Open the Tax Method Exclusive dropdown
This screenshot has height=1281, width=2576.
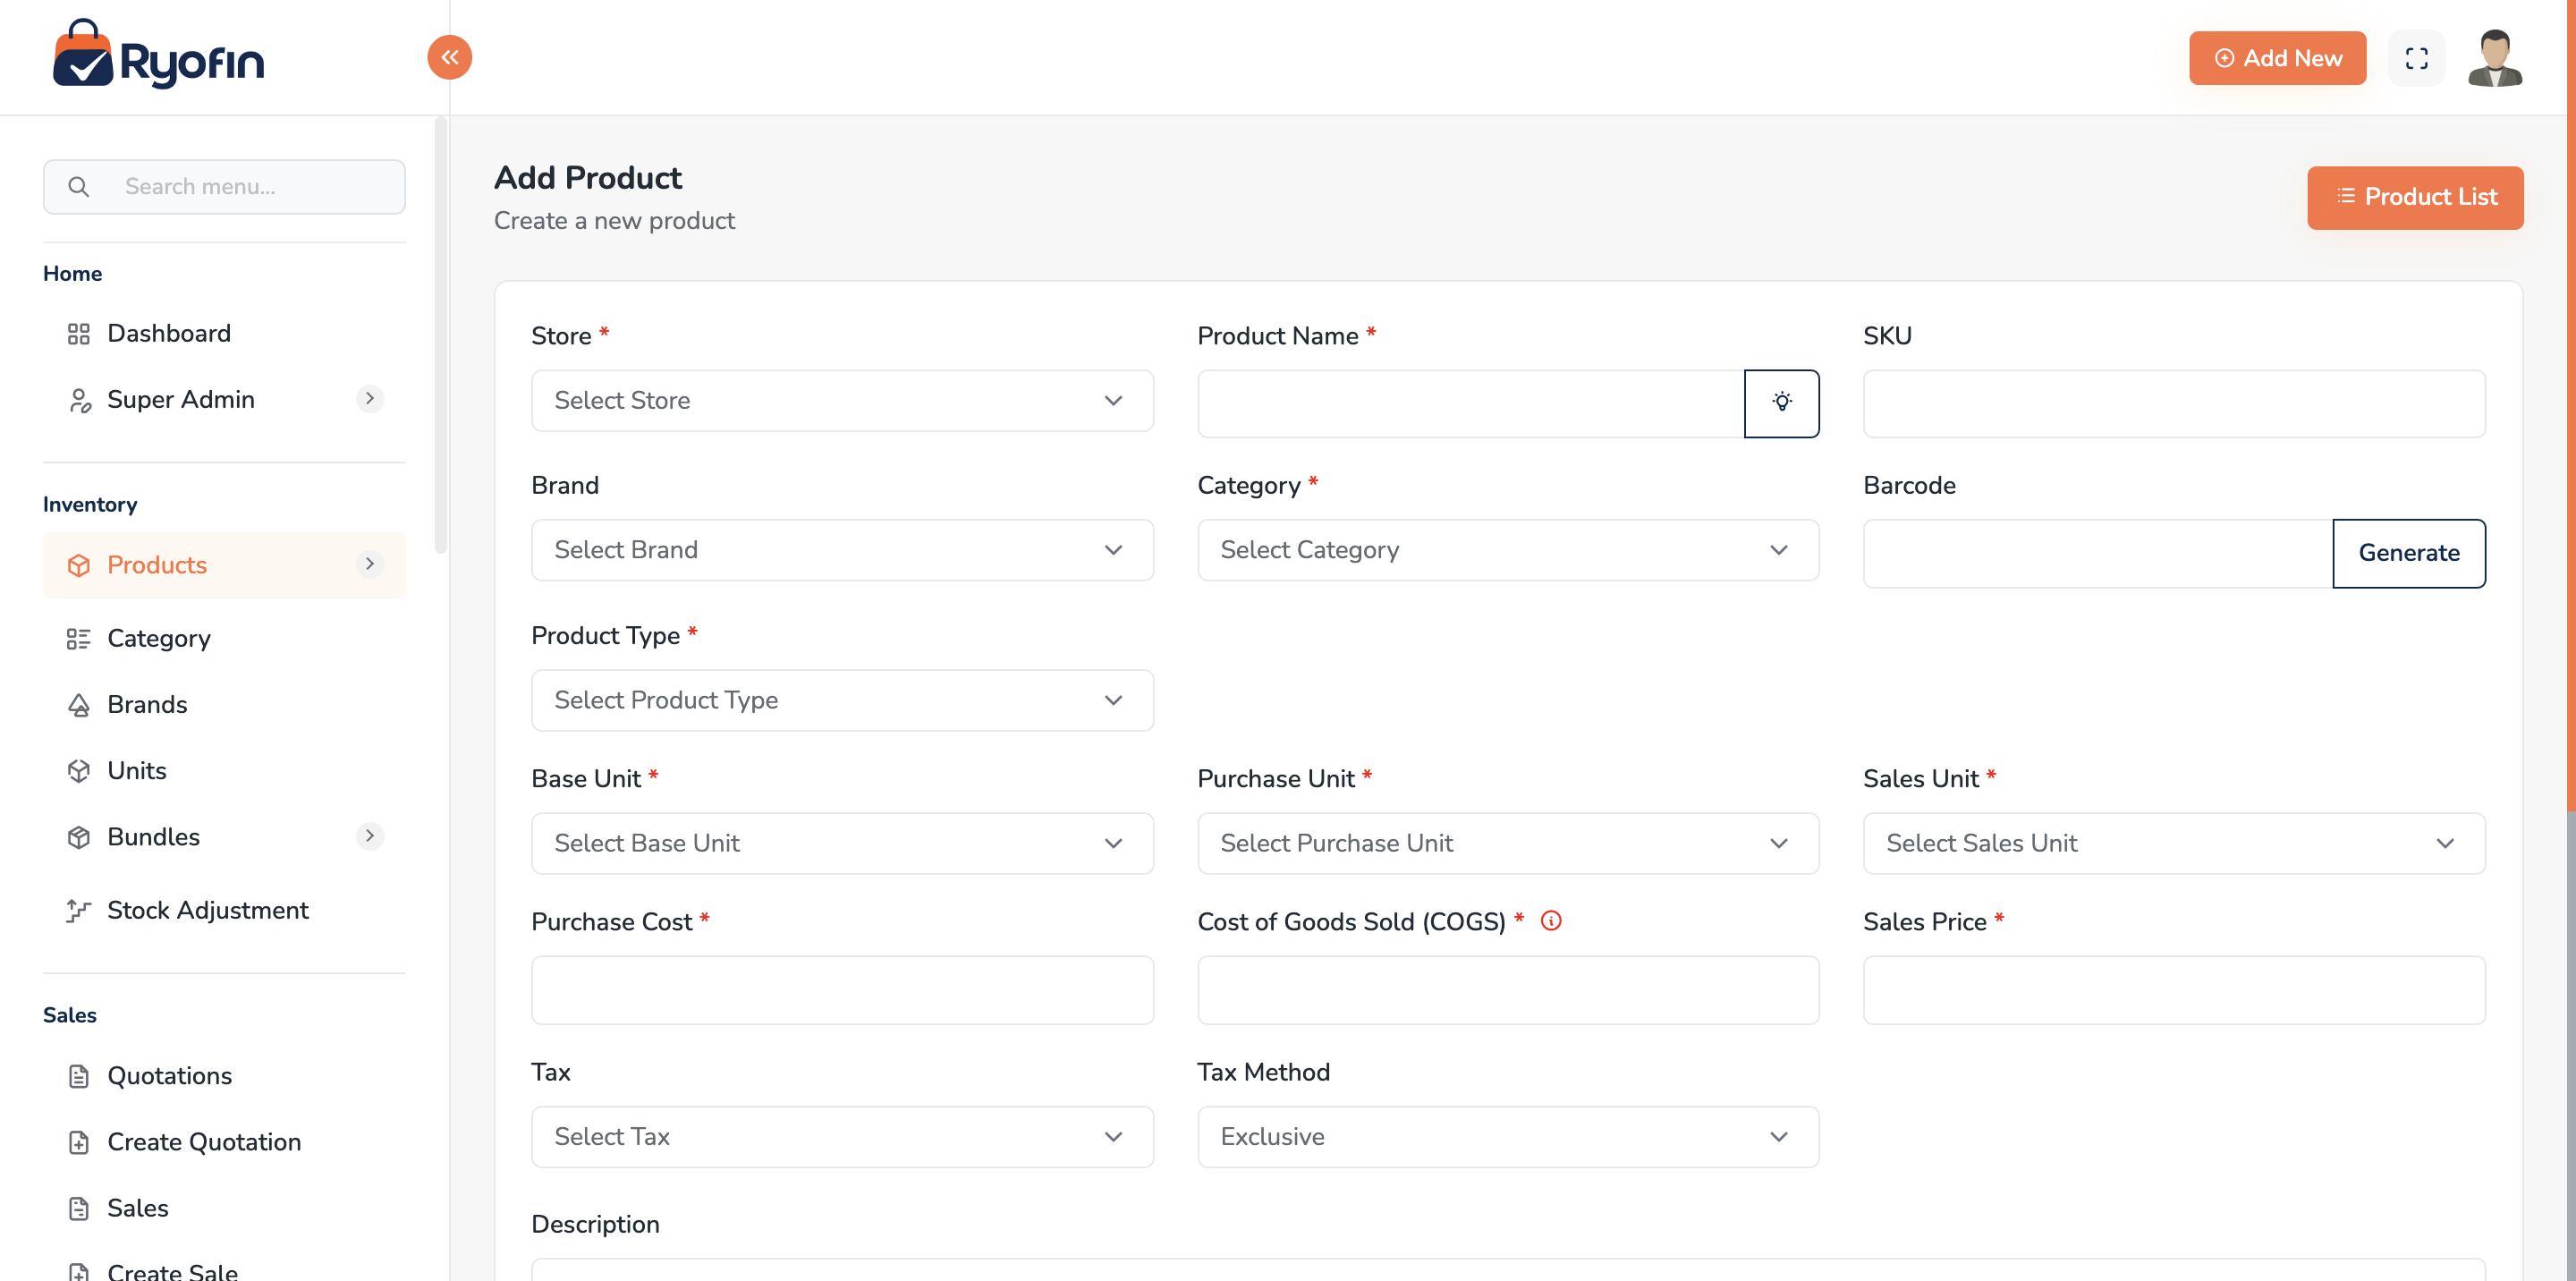1508,1137
